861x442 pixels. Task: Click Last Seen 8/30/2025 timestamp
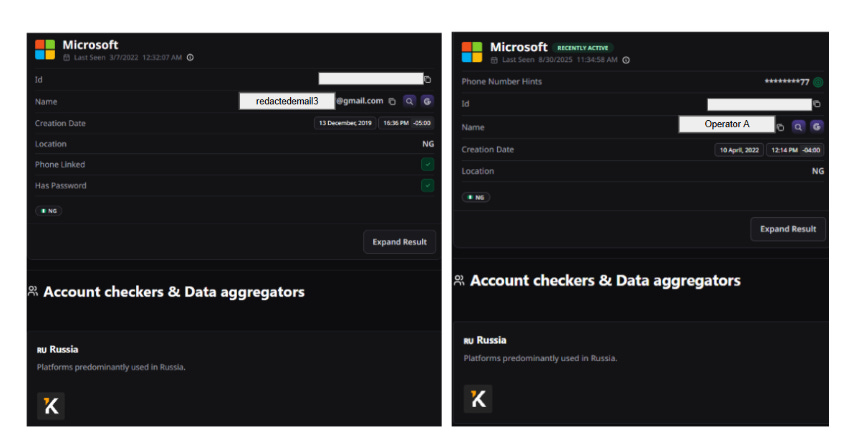coord(560,60)
